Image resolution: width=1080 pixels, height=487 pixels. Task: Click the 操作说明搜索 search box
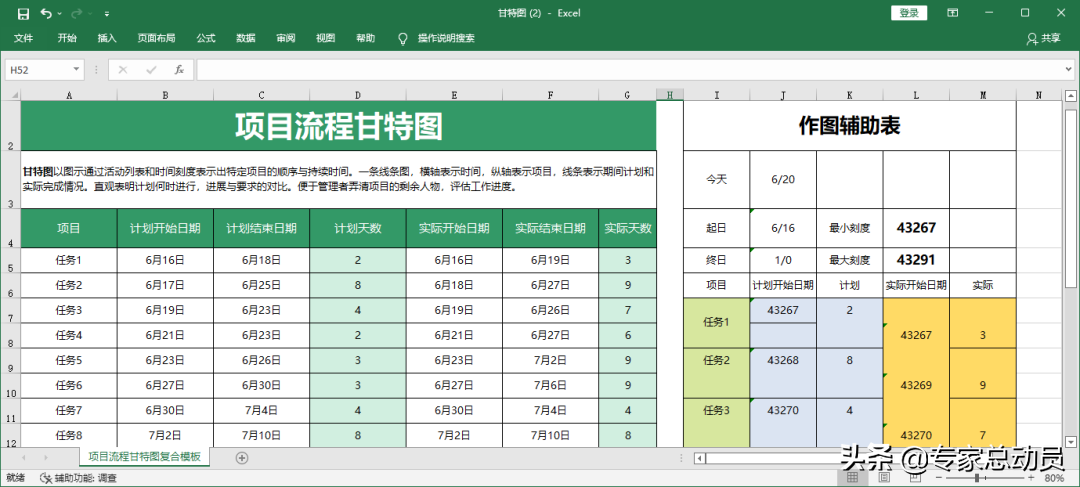pos(446,39)
